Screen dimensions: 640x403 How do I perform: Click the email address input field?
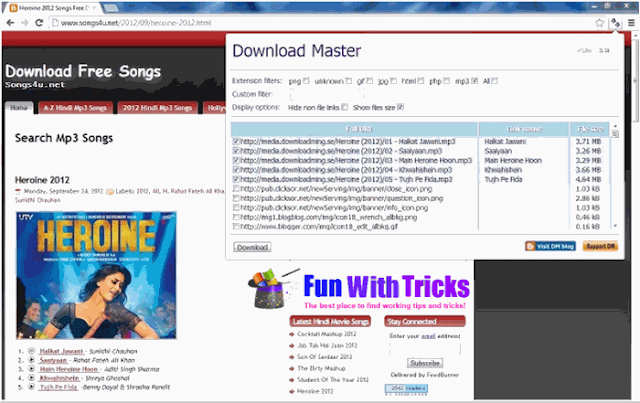point(425,349)
